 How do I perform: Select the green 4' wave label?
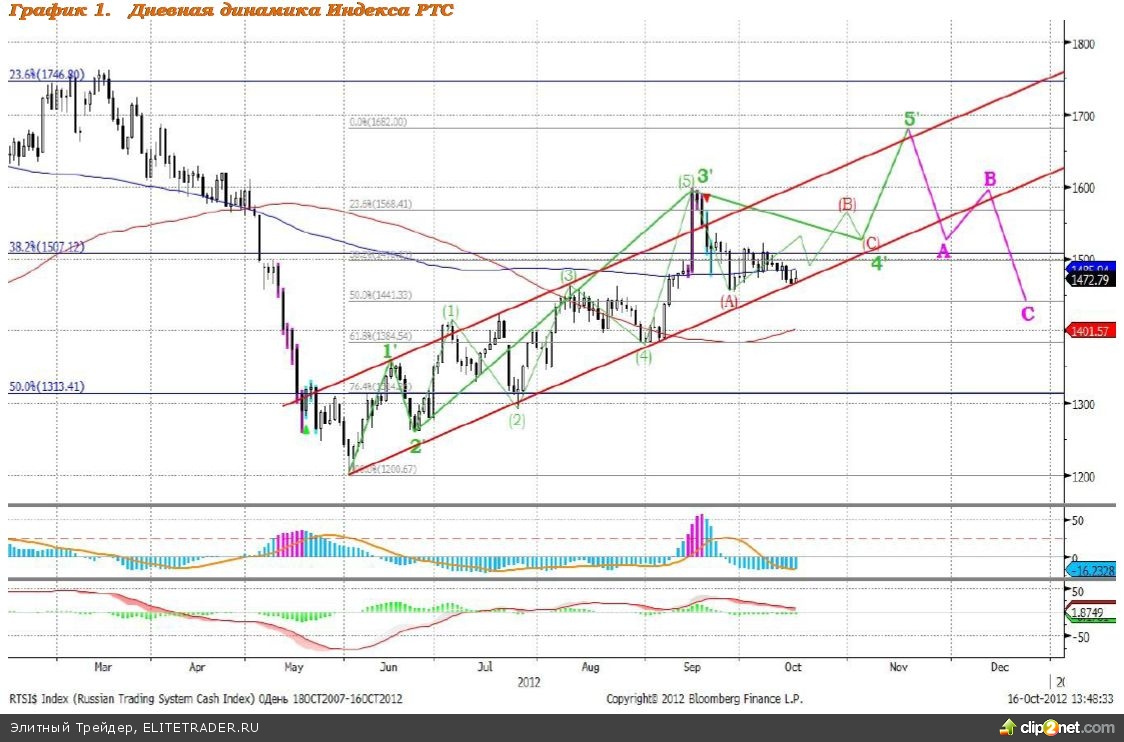point(877,264)
